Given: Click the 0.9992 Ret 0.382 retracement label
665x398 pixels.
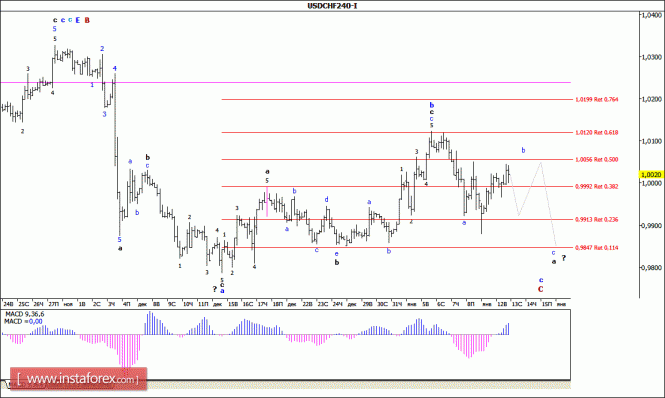Looking at the screenshot, I should [596, 186].
